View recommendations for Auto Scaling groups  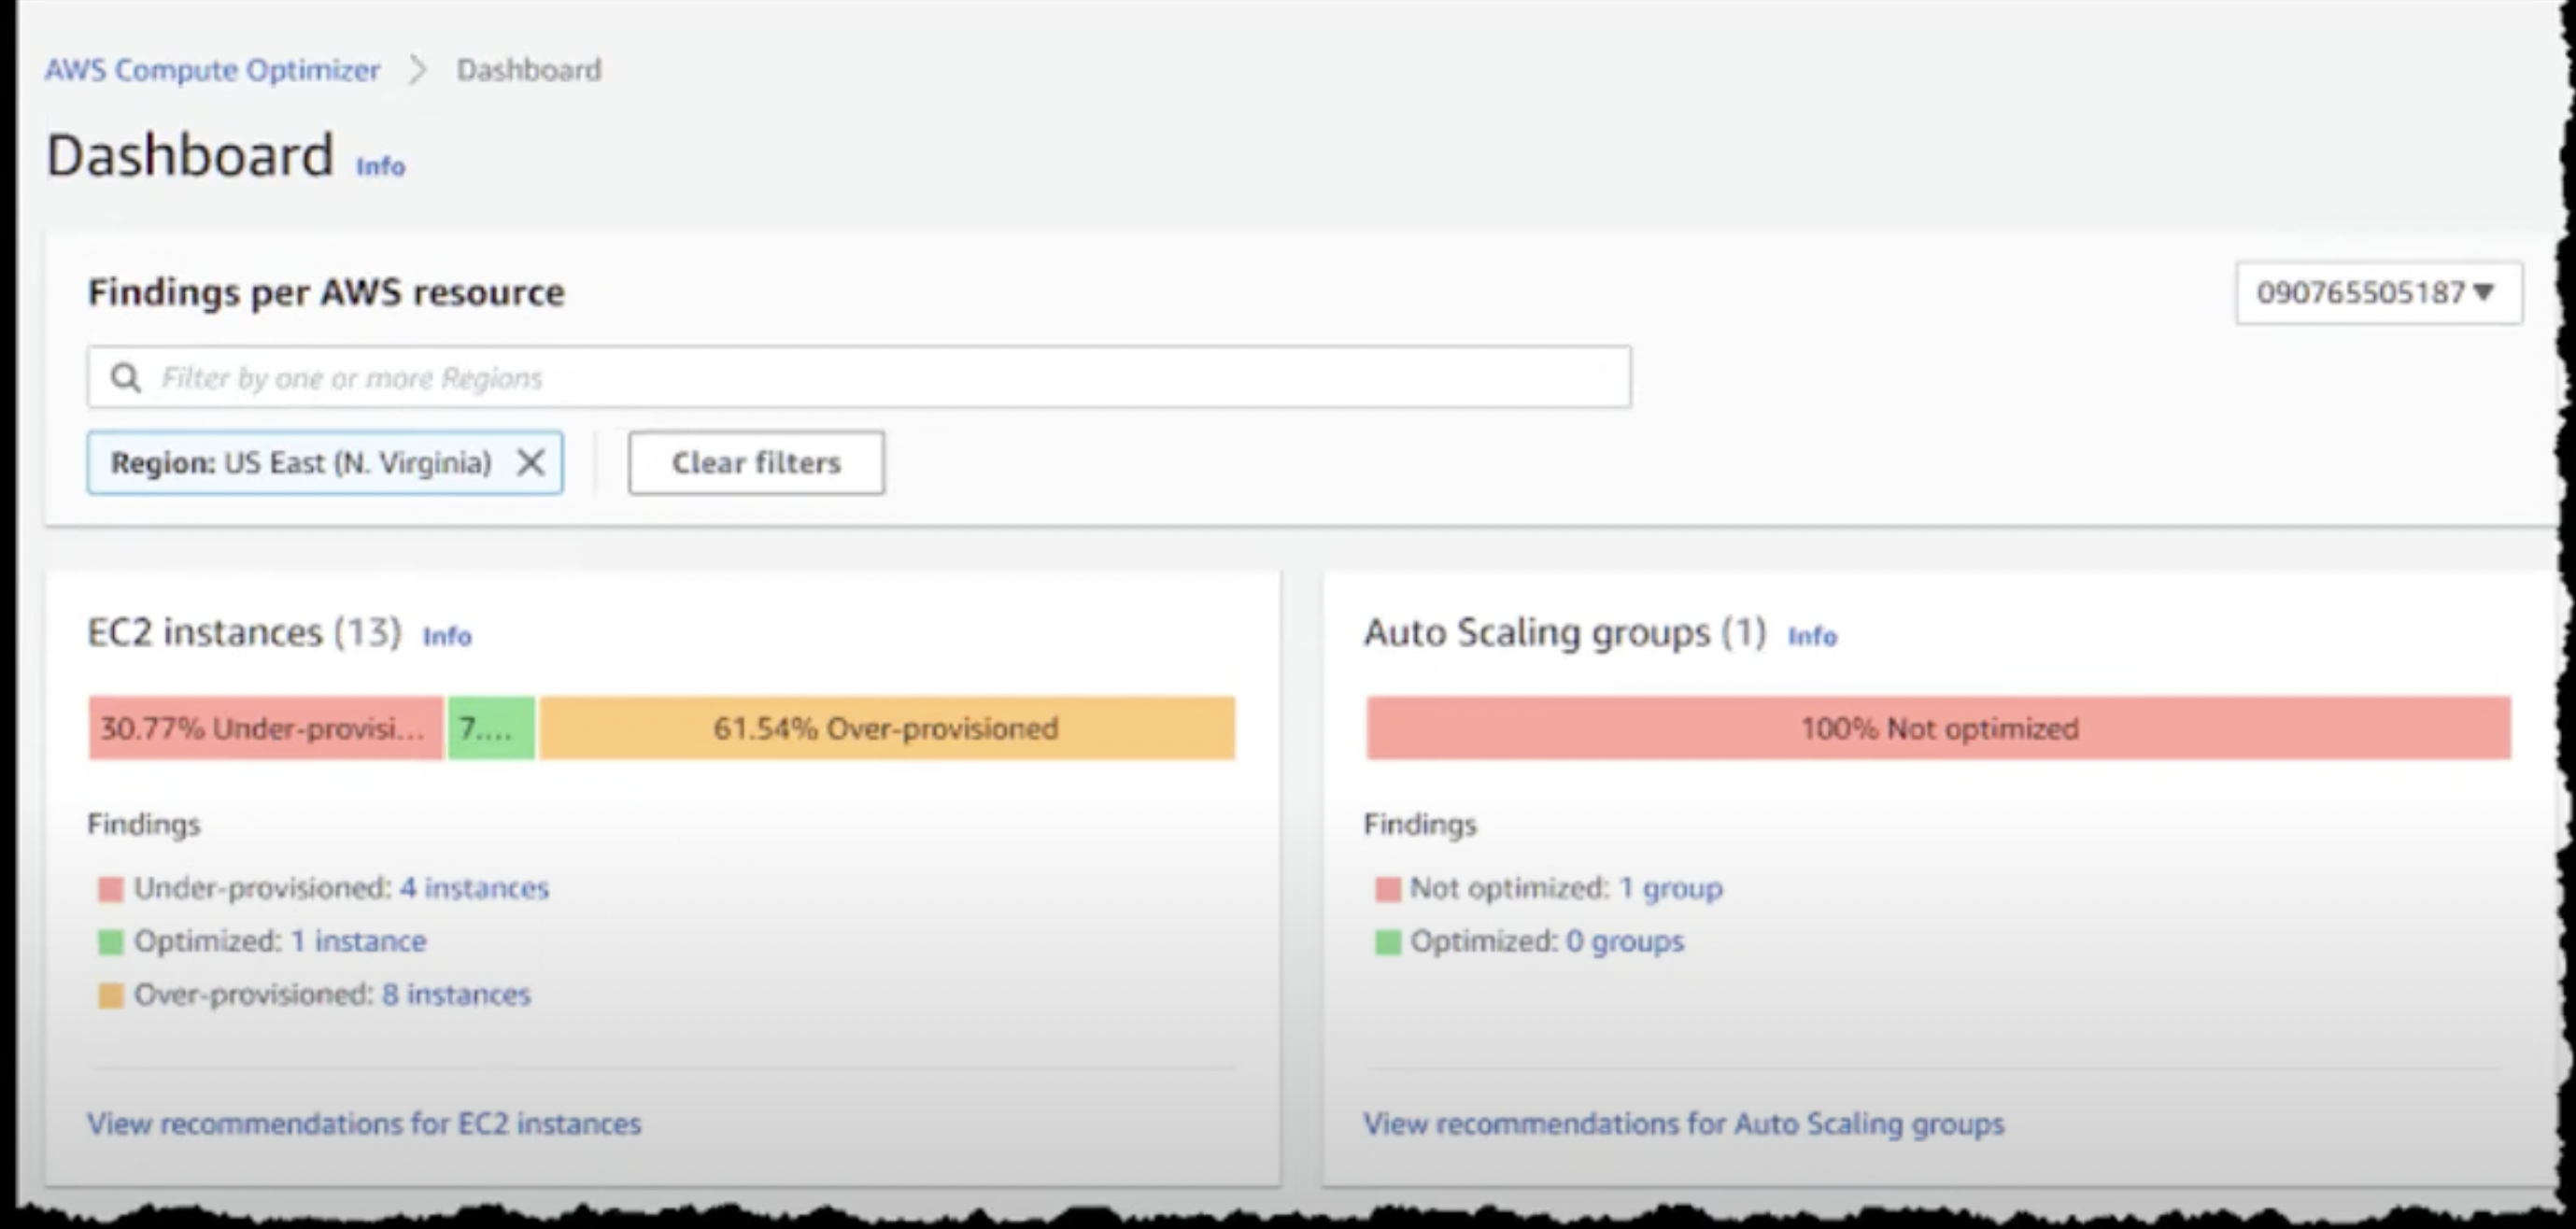click(x=1684, y=1124)
